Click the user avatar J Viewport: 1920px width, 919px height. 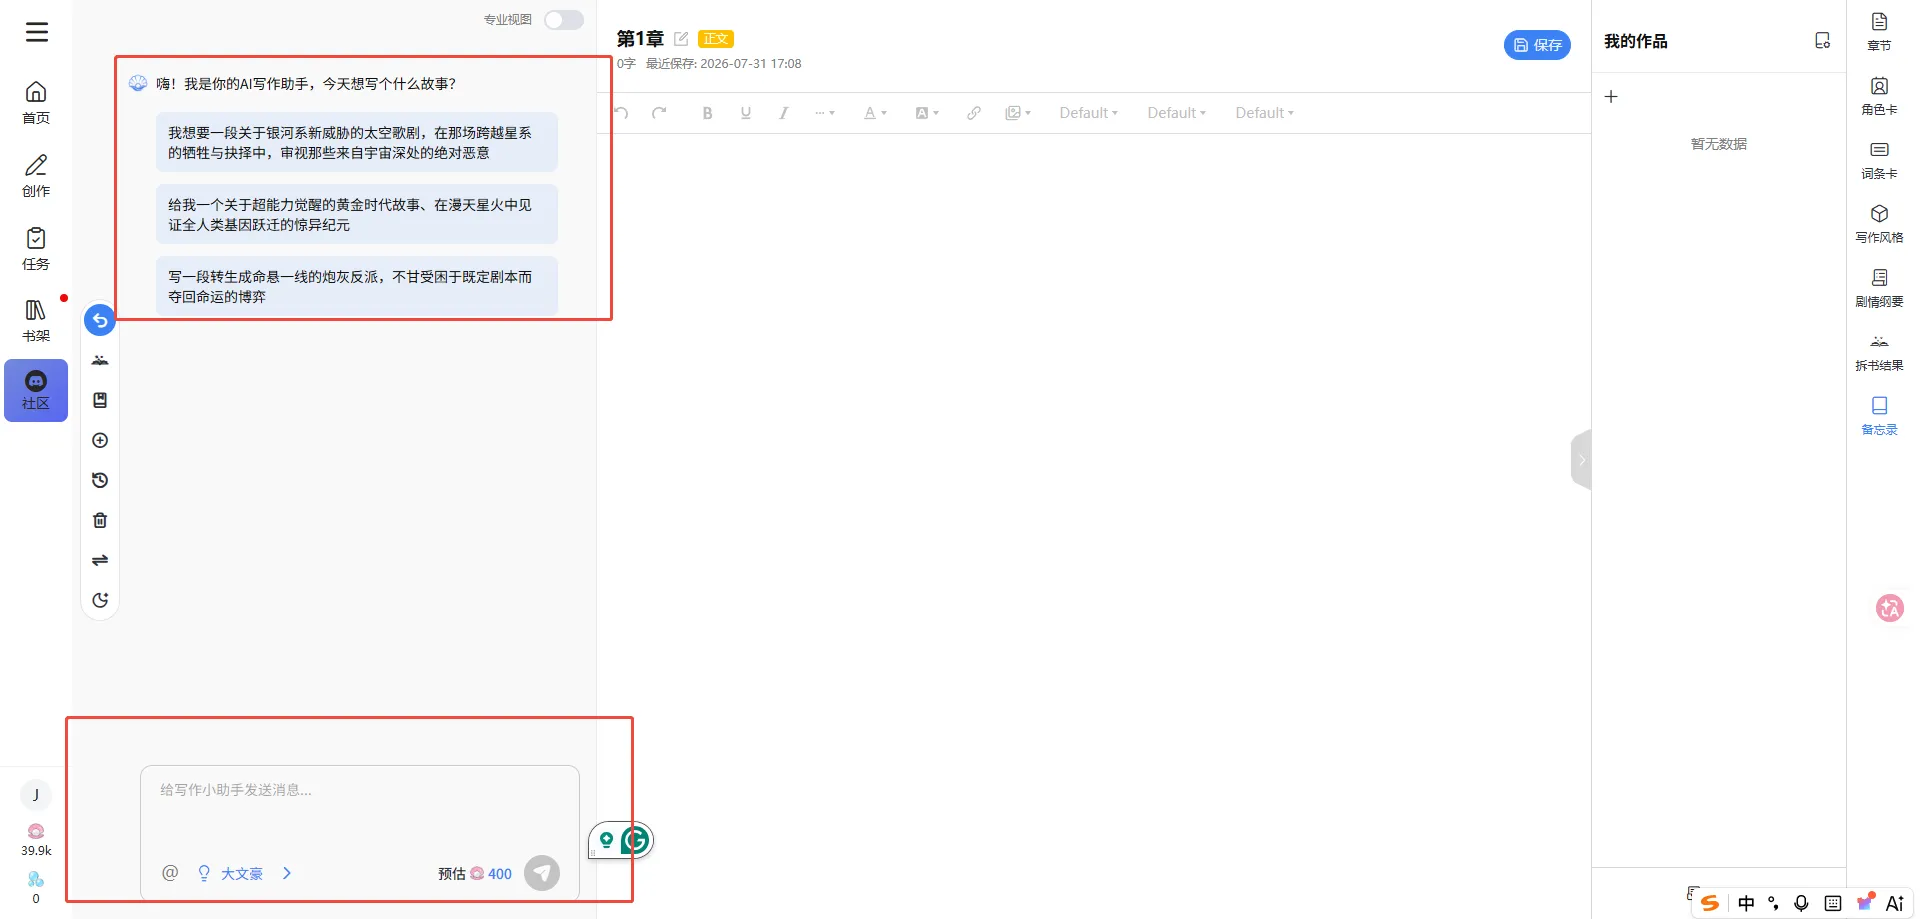pos(36,795)
